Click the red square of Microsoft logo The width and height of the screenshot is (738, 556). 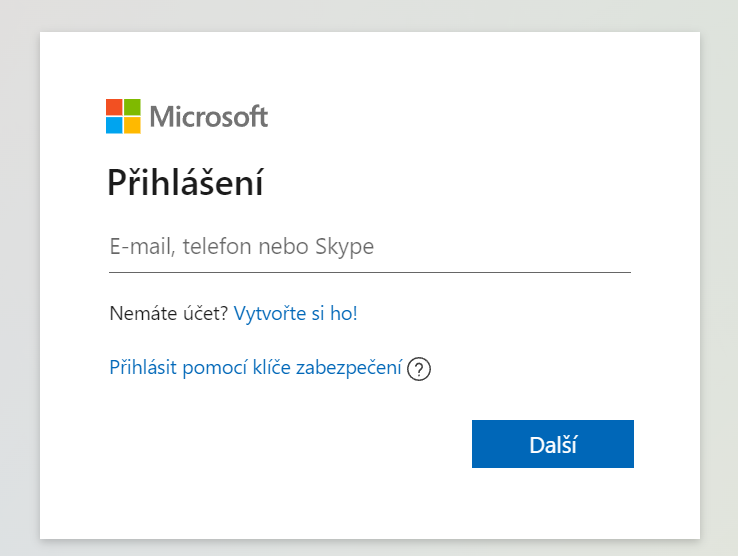coord(114,107)
